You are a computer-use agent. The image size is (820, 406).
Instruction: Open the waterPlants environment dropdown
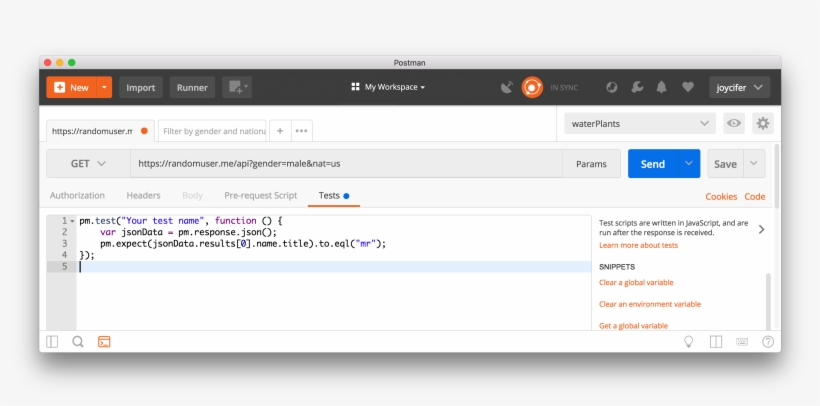point(640,123)
